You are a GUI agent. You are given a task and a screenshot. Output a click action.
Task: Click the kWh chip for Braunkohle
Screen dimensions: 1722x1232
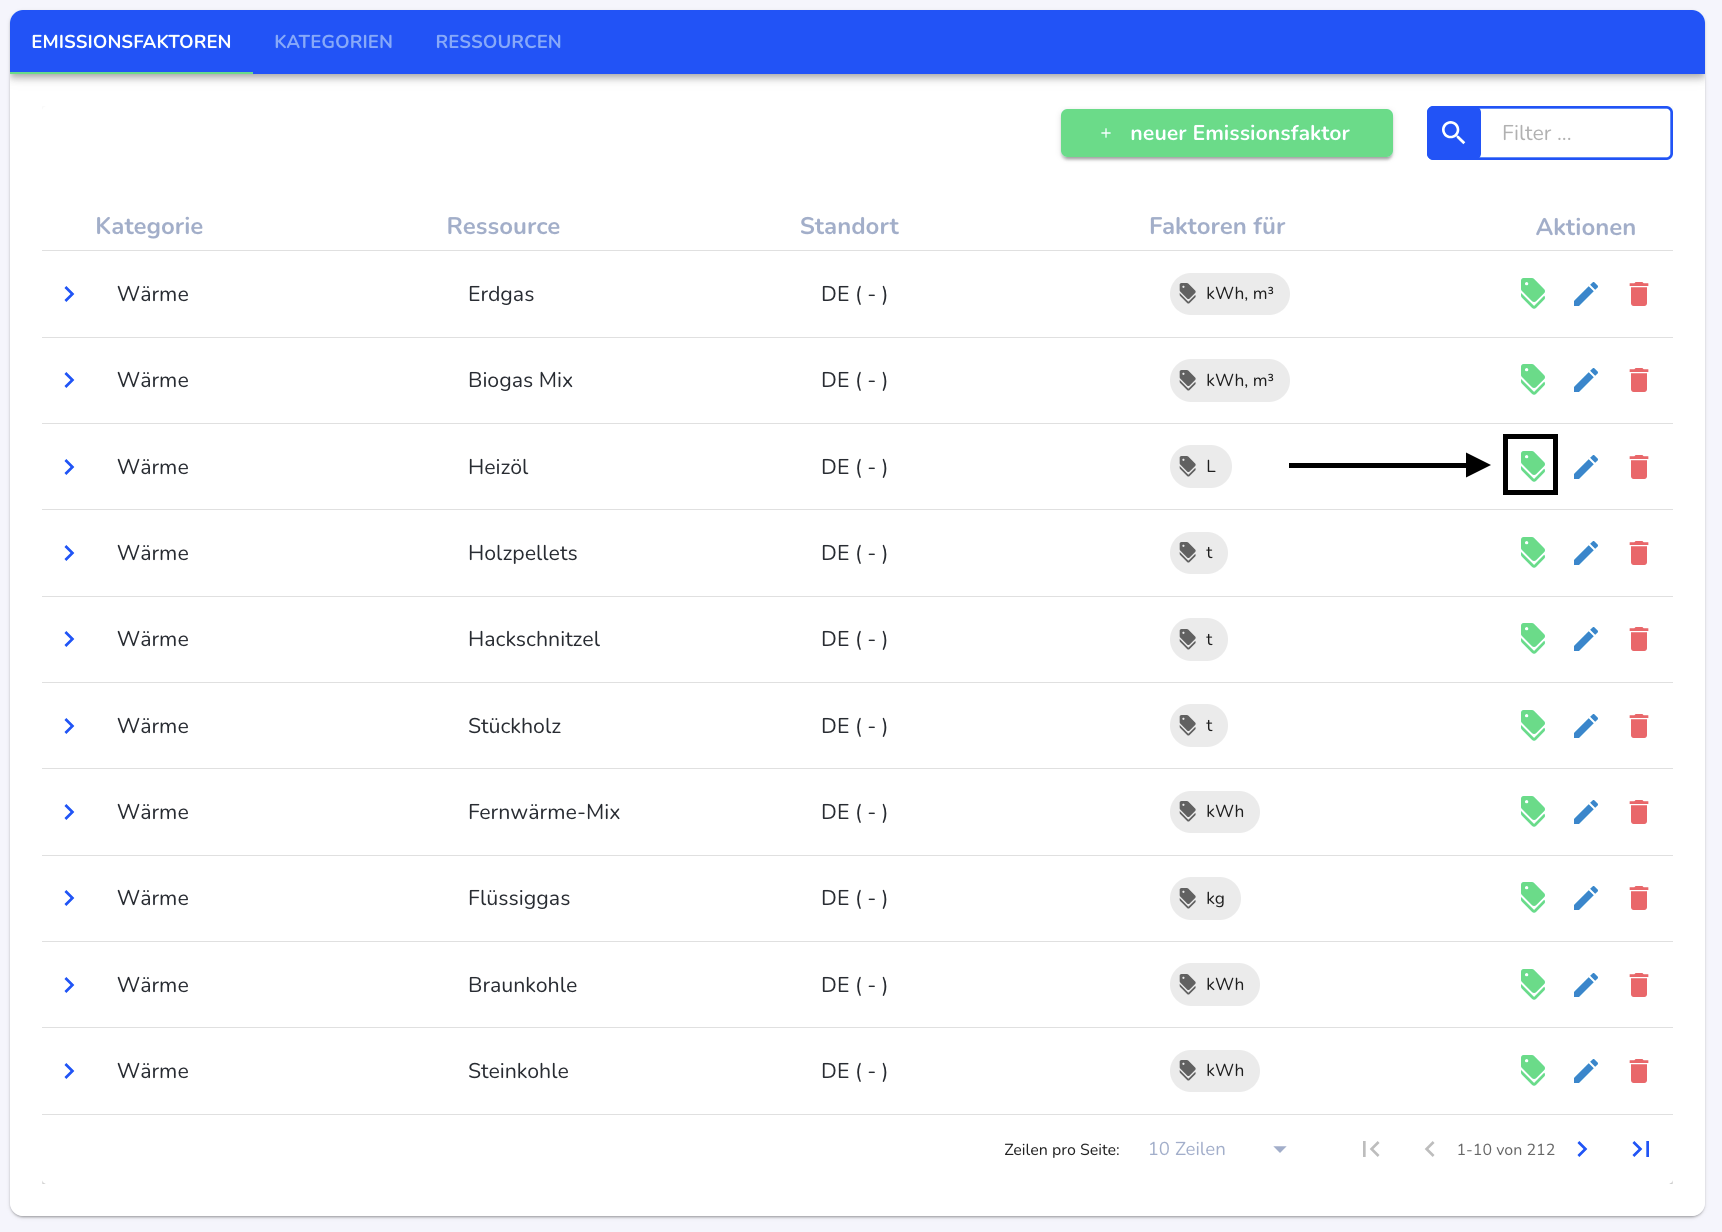point(1214,985)
